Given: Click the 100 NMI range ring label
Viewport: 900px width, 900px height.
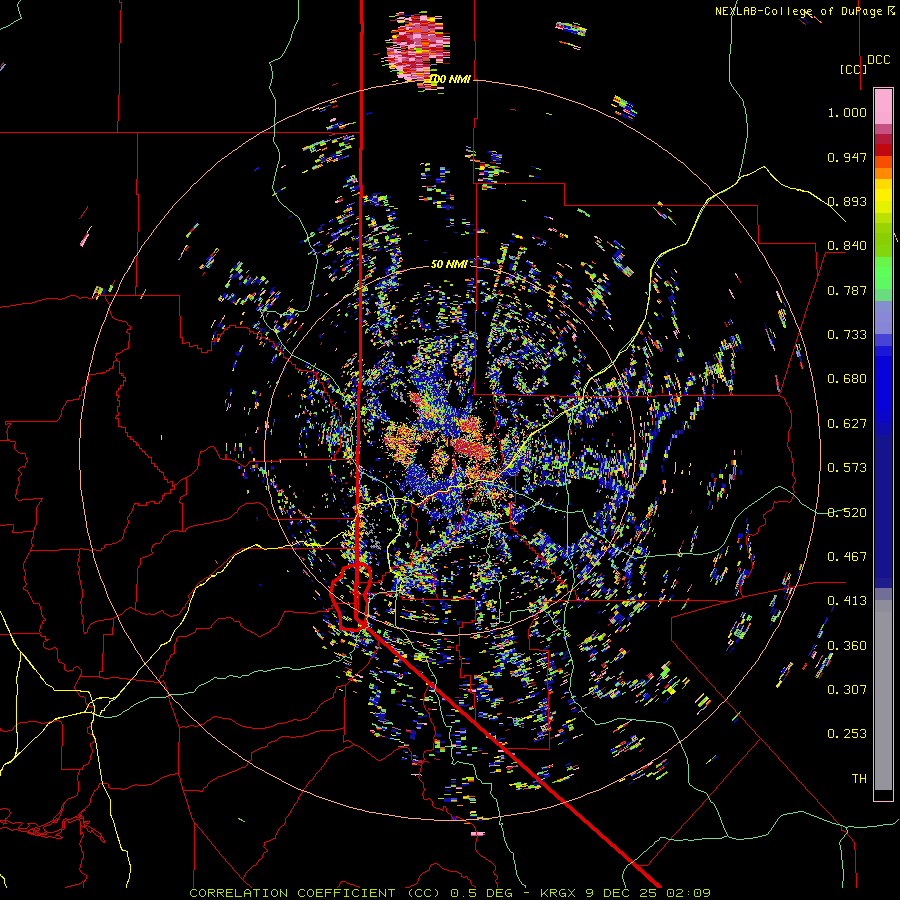Looking at the screenshot, I should [449, 79].
